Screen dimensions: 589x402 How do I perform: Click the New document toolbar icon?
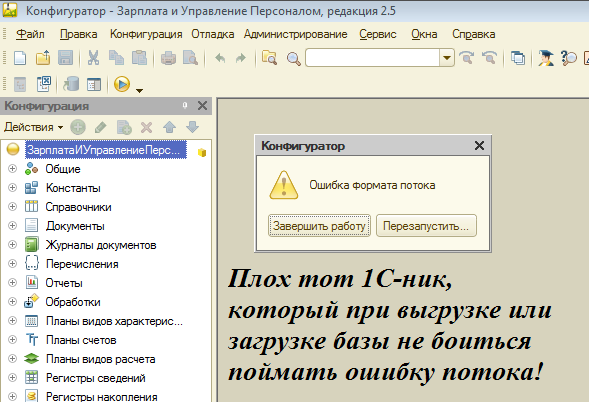pos(20,58)
